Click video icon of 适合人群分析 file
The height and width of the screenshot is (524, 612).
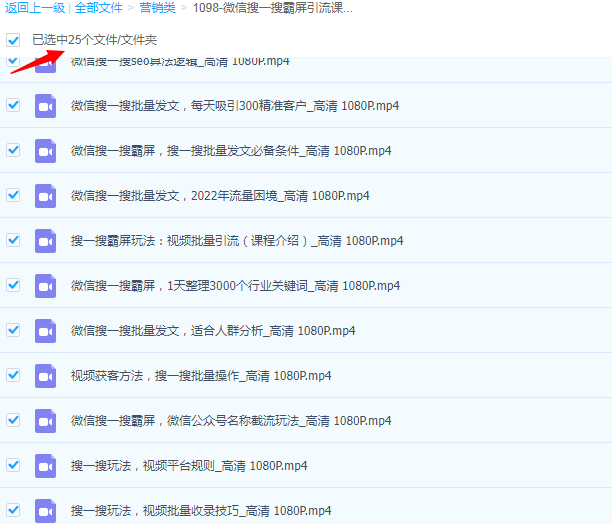[x=45, y=331]
